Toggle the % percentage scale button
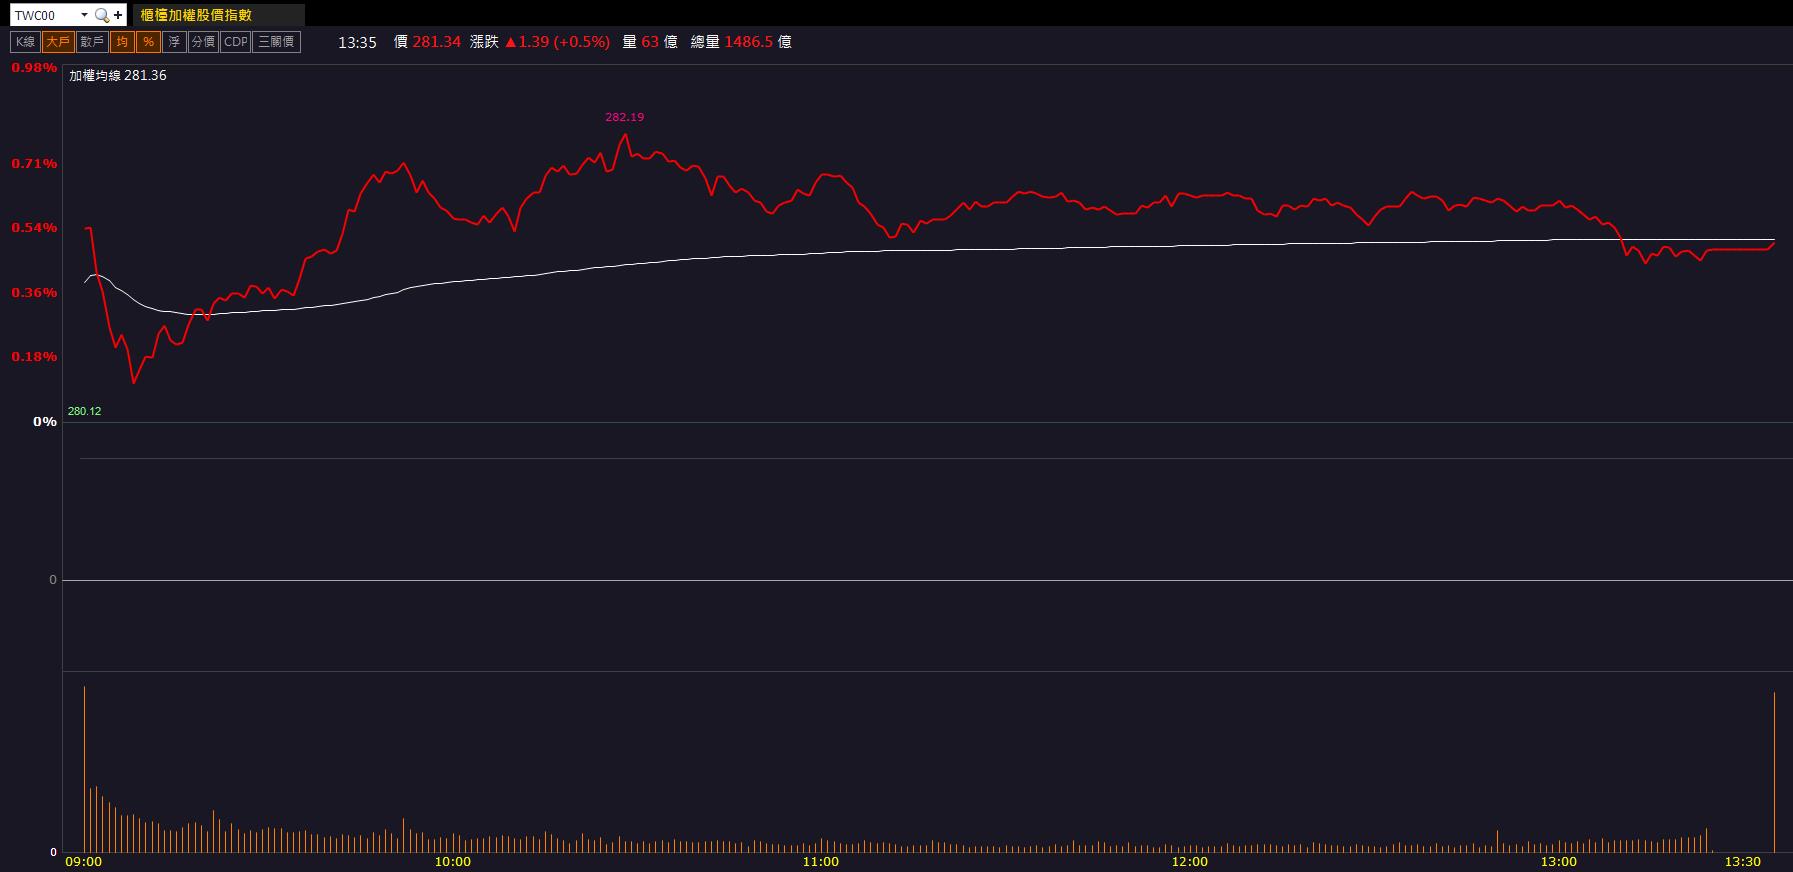Viewport: 1793px width, 872px height. tap(148, 42)
